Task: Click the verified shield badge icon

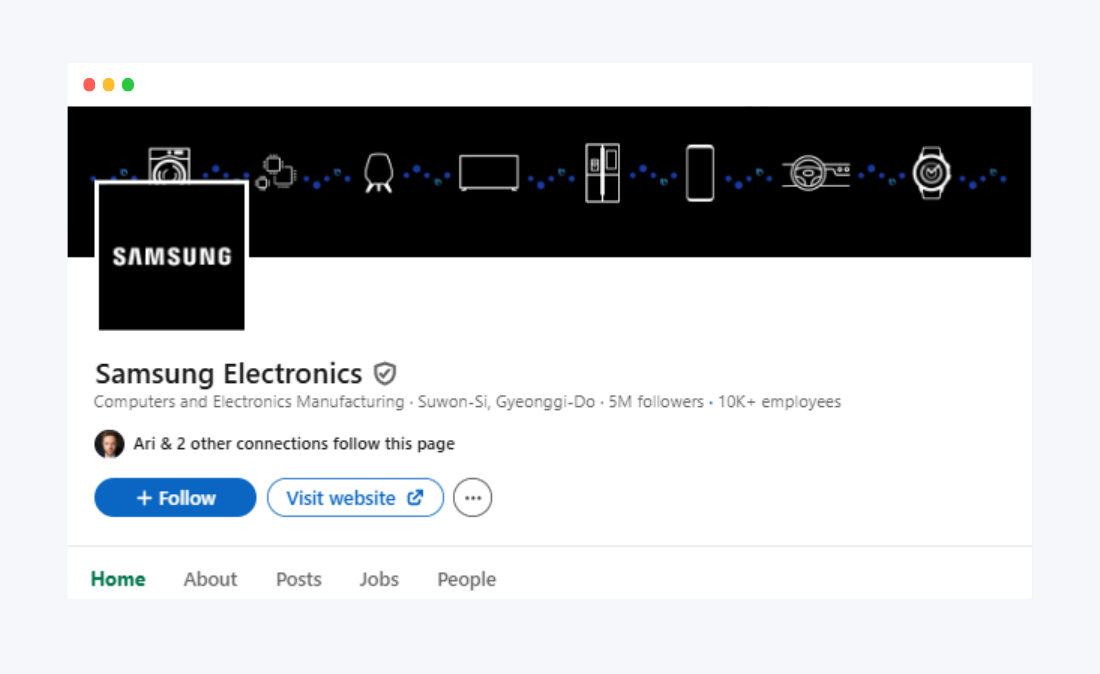Action: [384, 373]
